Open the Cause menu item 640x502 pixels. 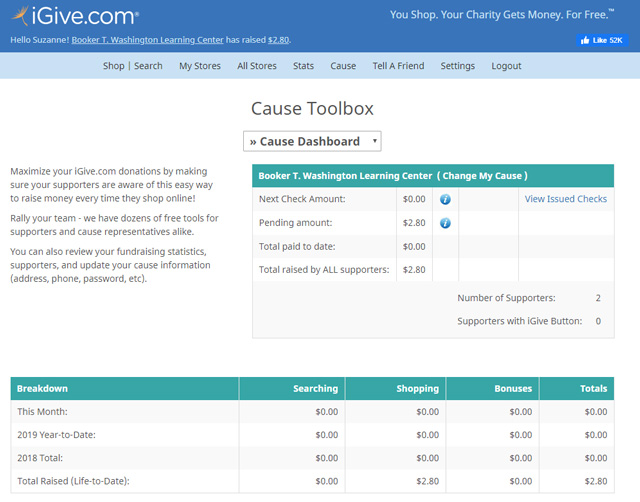(343, 66)
